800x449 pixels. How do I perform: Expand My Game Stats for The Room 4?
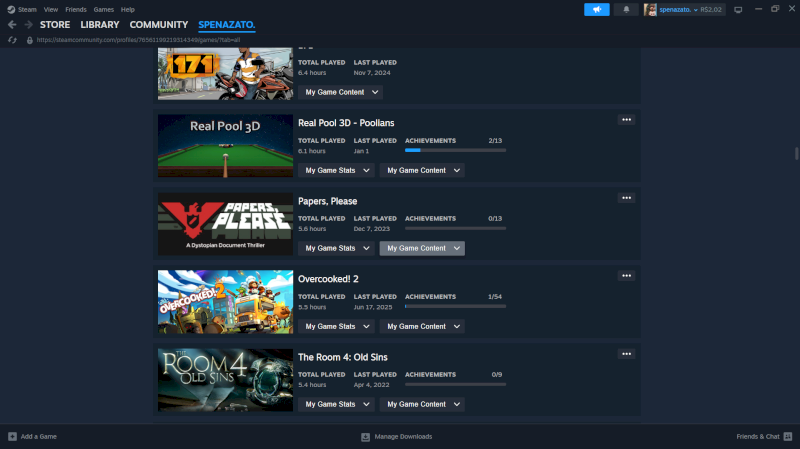point(336,404)
